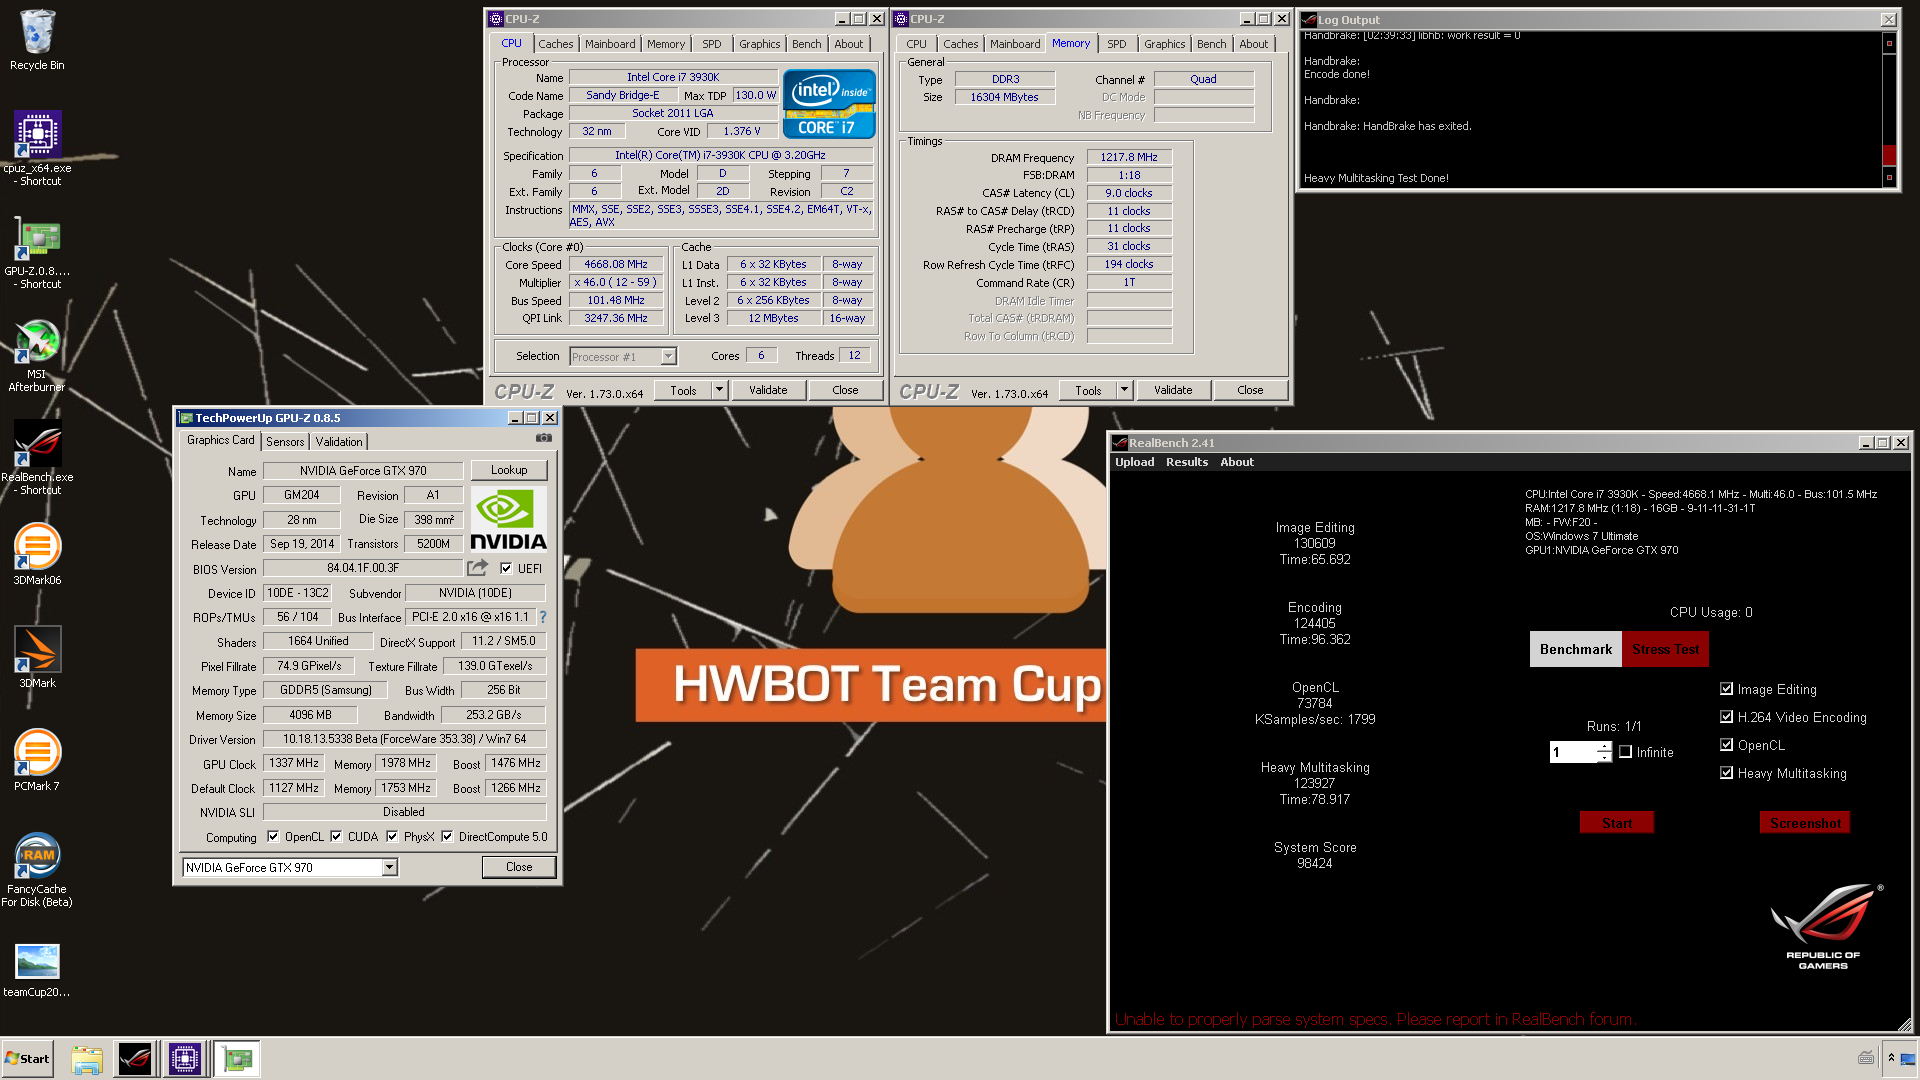Open FancyCache For Disk desktop icon
Viewport: 1920px width, 1080px height.
(x=37, y=856)
